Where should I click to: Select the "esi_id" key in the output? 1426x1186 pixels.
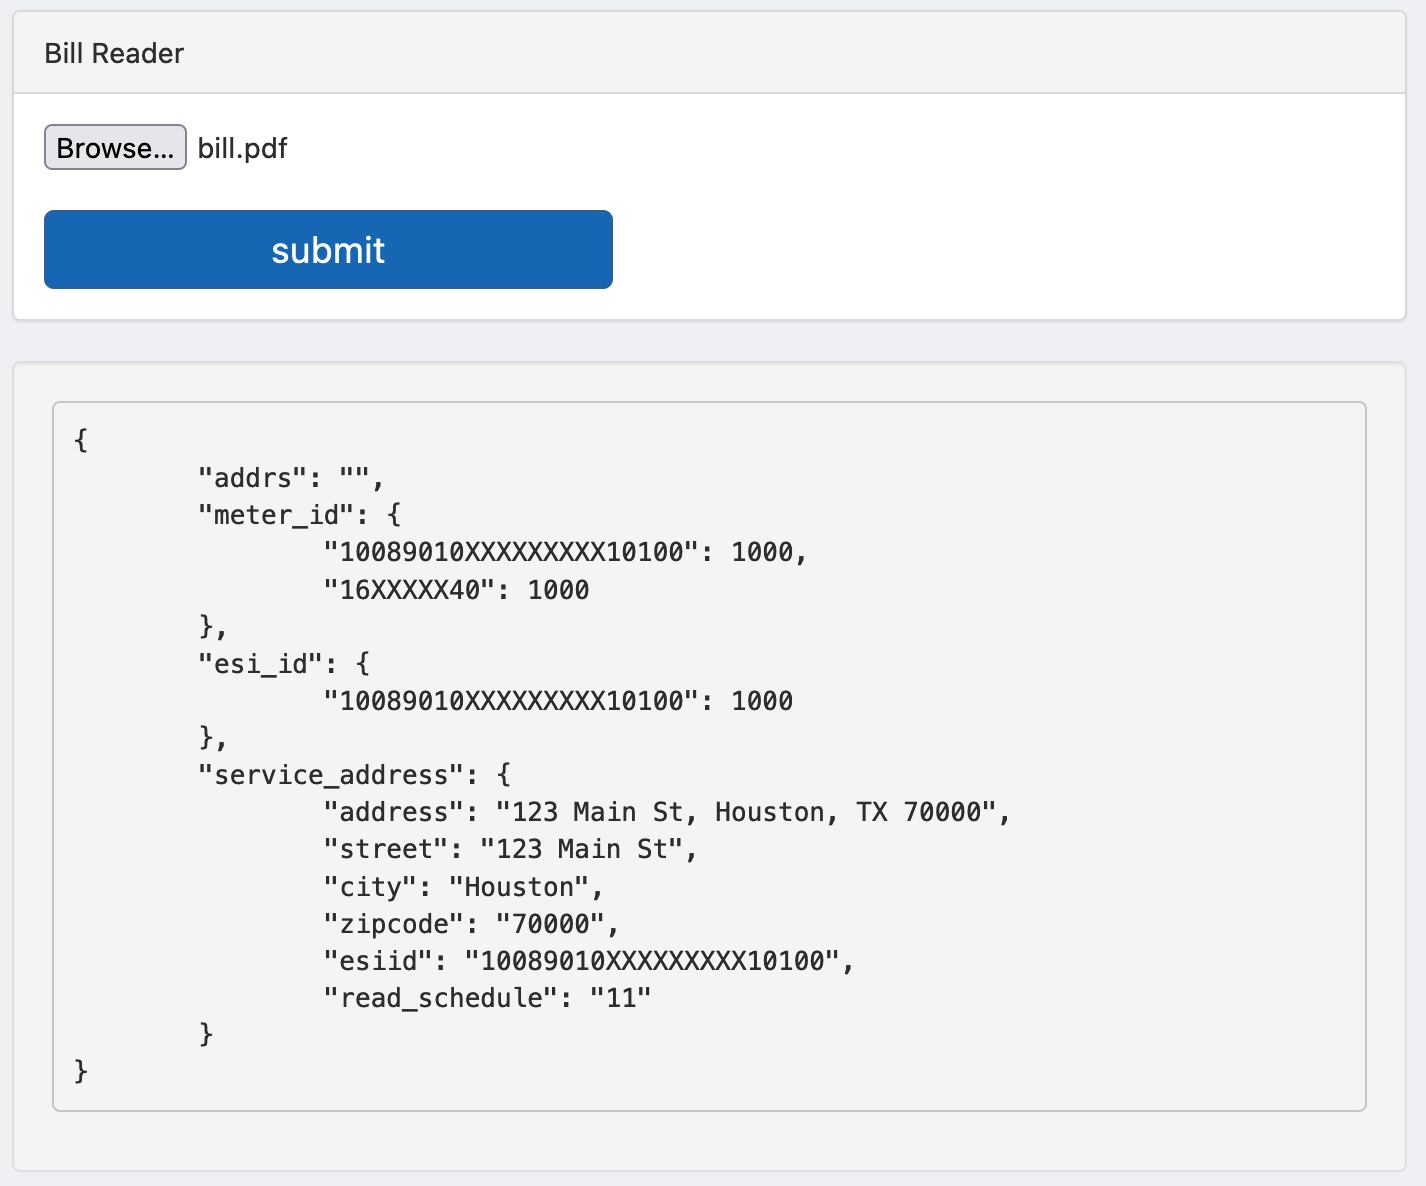tap(260, 664)
